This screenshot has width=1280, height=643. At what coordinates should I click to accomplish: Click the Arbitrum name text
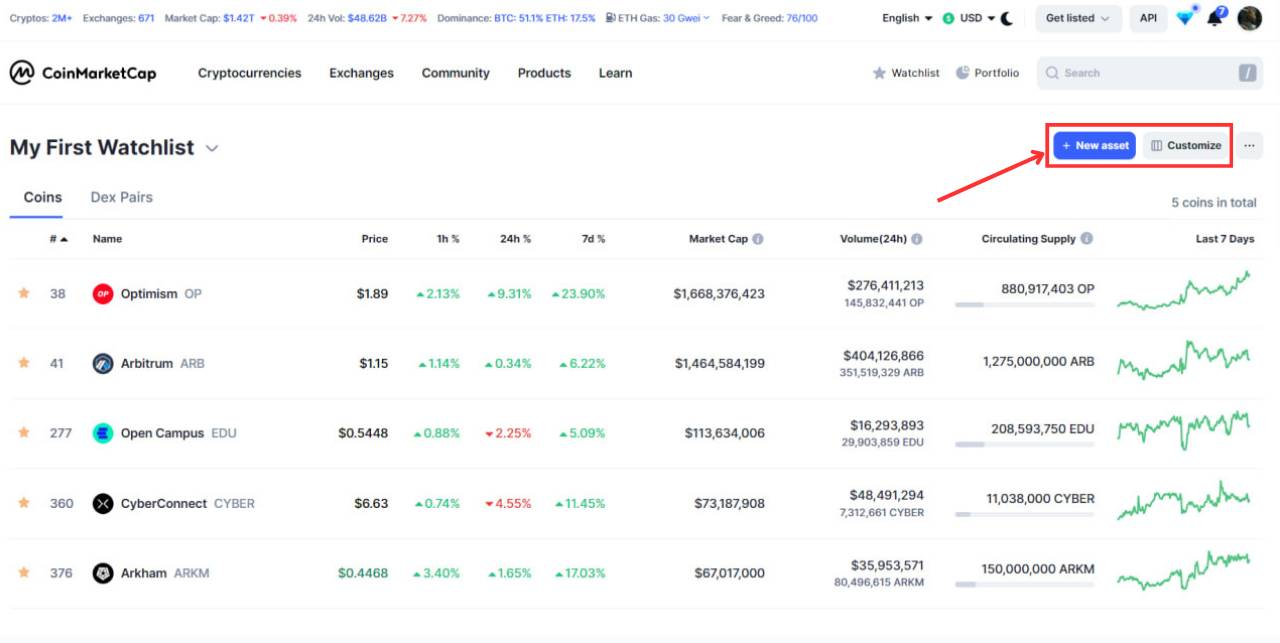point(147,363)
